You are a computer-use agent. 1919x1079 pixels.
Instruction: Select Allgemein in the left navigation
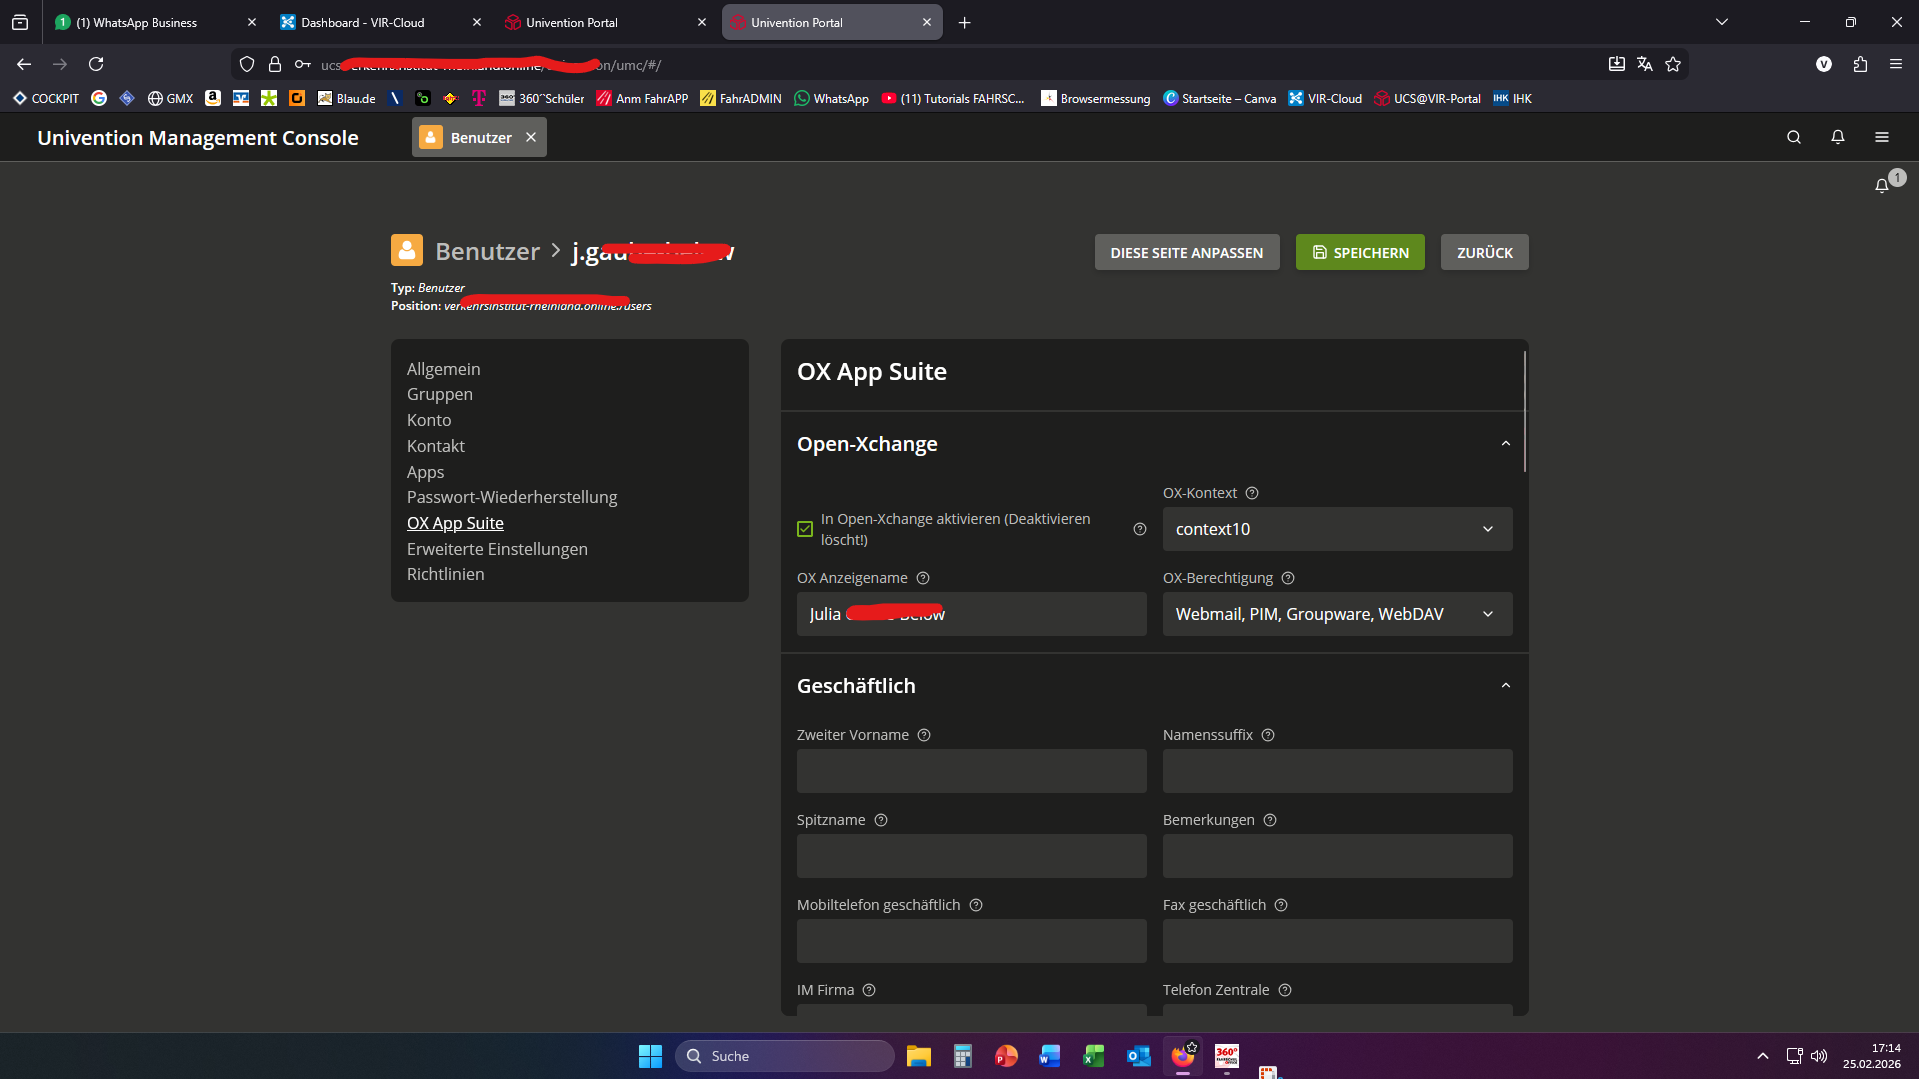(443, 369)
